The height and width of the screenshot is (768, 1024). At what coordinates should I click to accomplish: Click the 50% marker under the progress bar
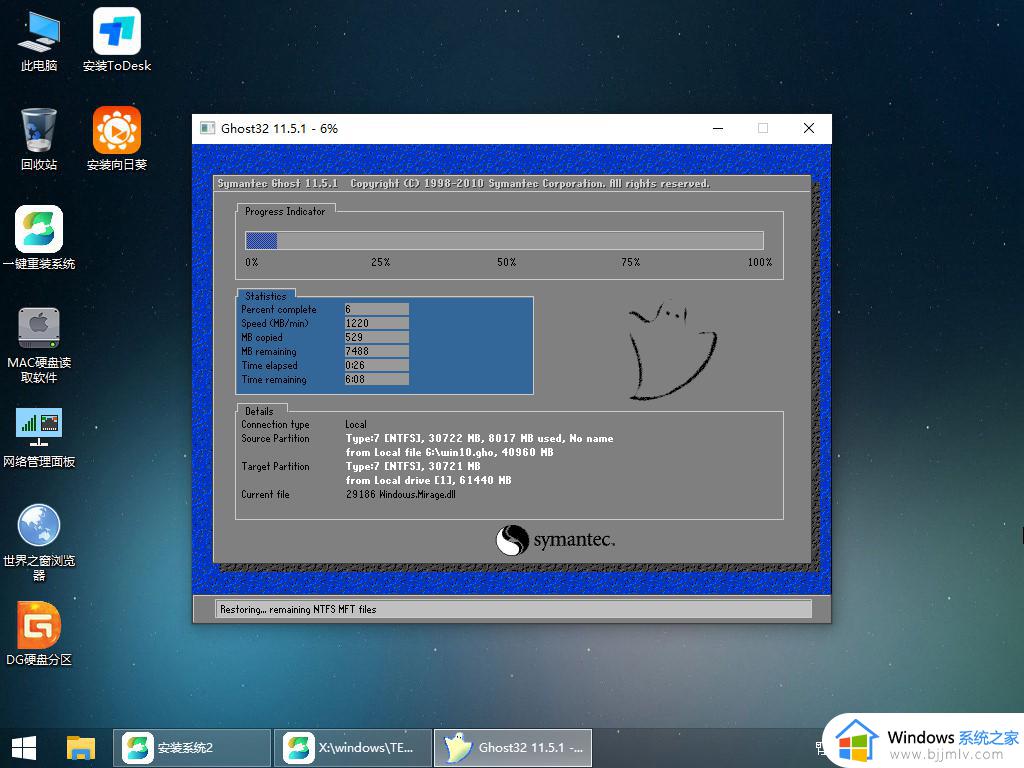coord(506,262)
